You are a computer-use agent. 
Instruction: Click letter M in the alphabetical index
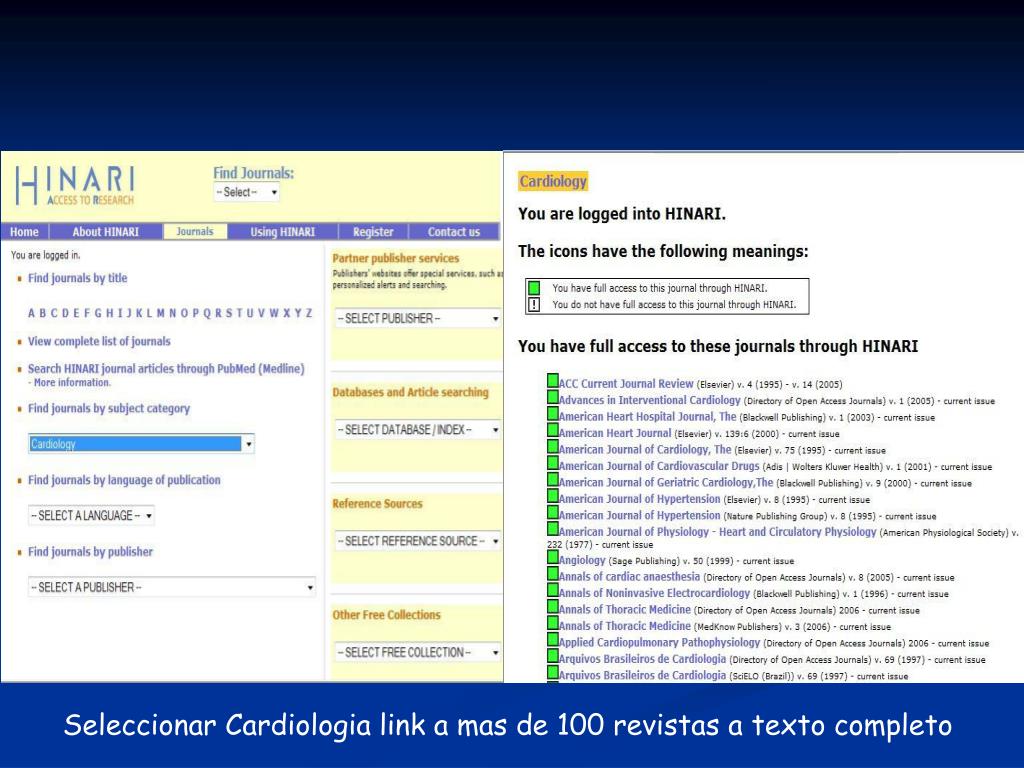tap(160, 313)
